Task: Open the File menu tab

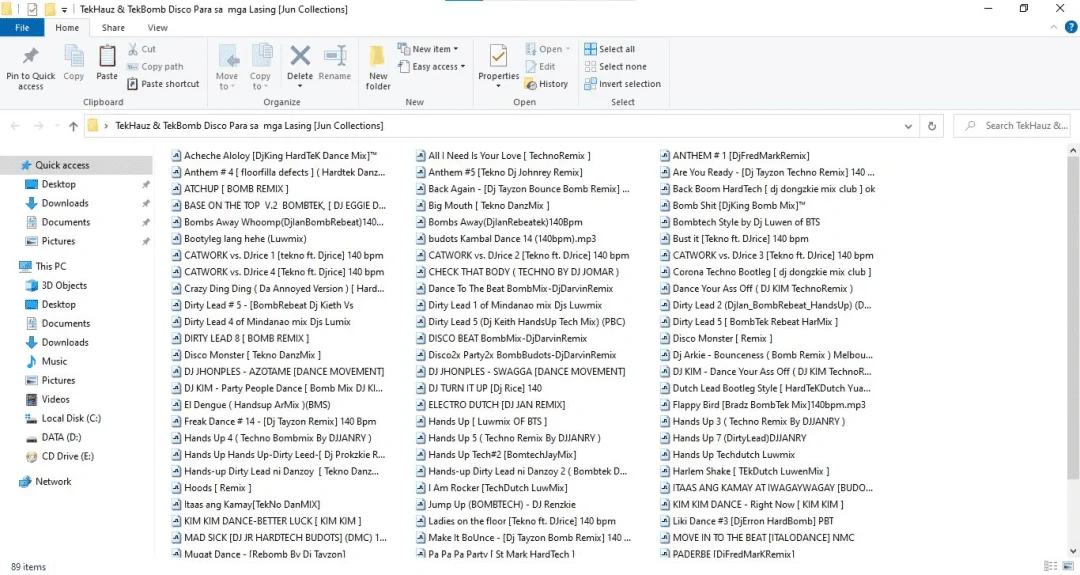Action: [x=22, y=28]
